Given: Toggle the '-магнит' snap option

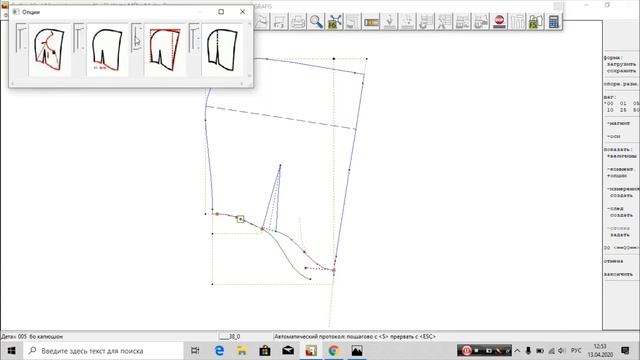Looking at the screenshot, I should [x=618, y=123].
